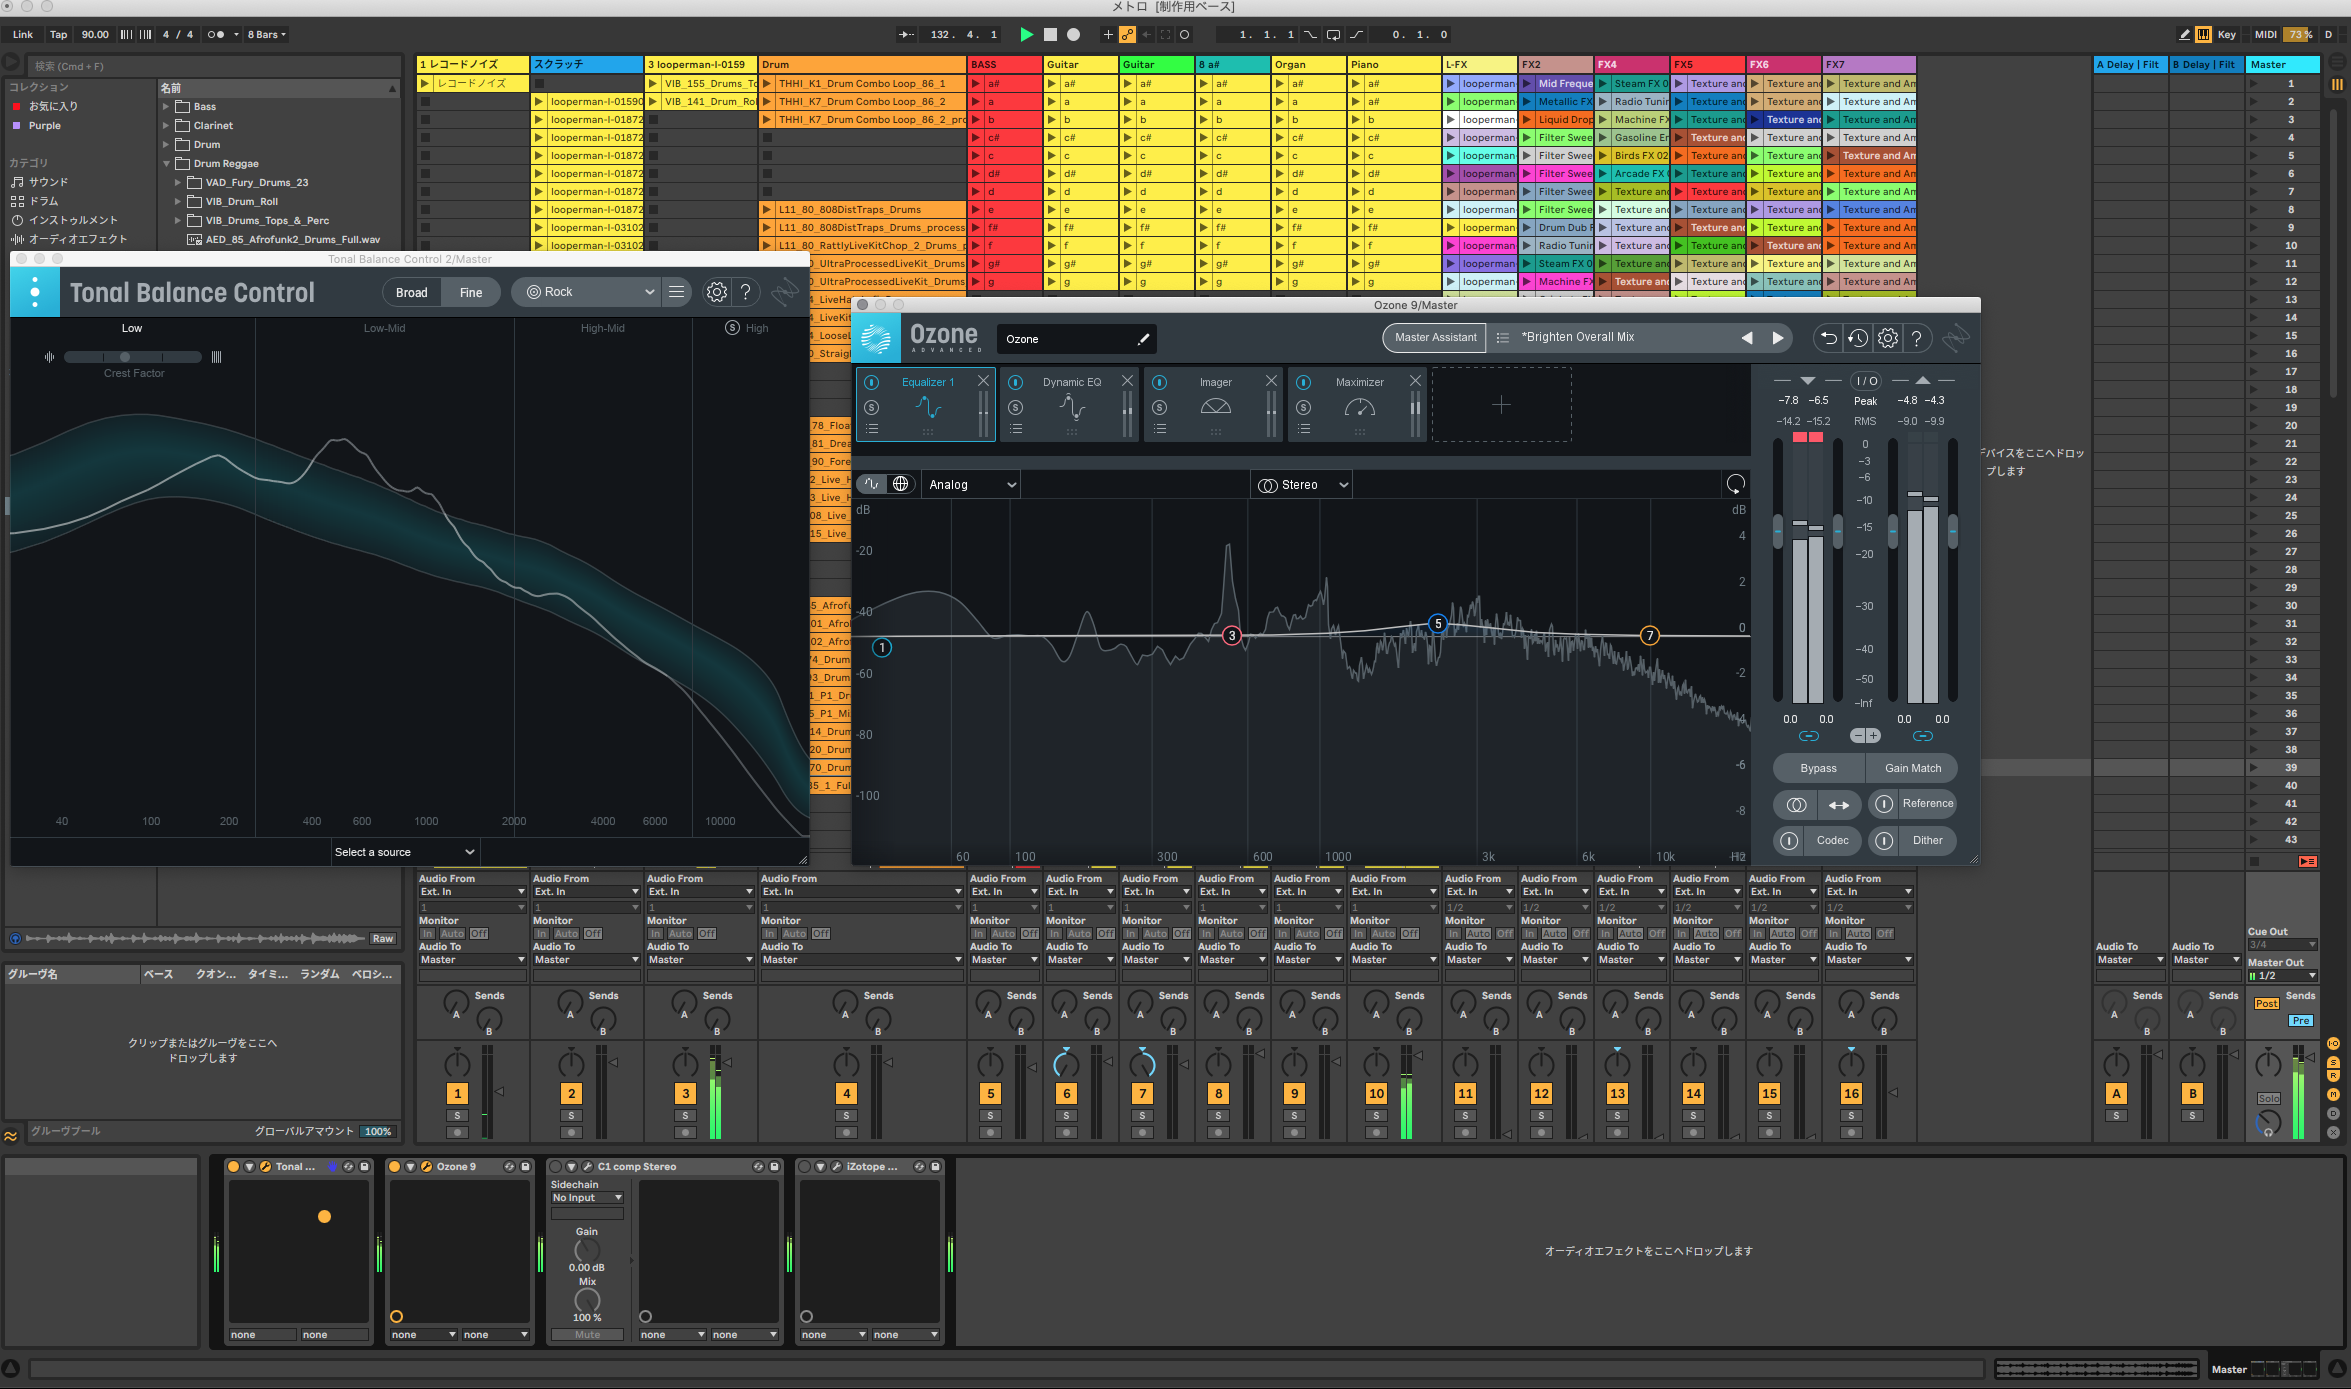This screenshot has height=1389, width=2351.
Task: Toggle MIDI map mode
Action: [2265, 34]
